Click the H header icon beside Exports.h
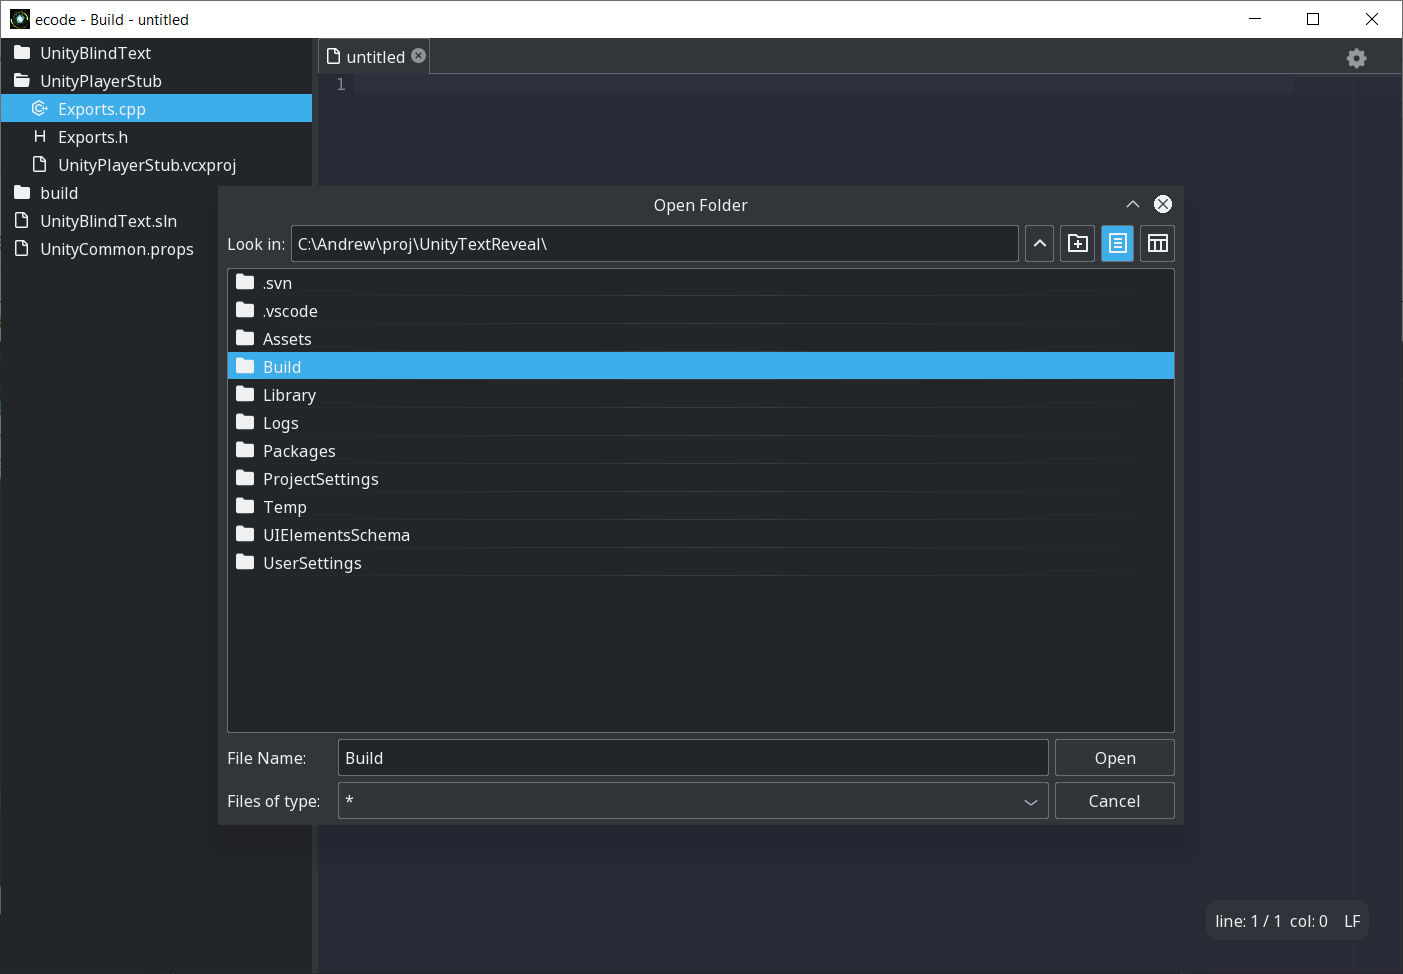The height and width of the screenshot is (974, 1403). pyautogui.click(x=39, y=136)
